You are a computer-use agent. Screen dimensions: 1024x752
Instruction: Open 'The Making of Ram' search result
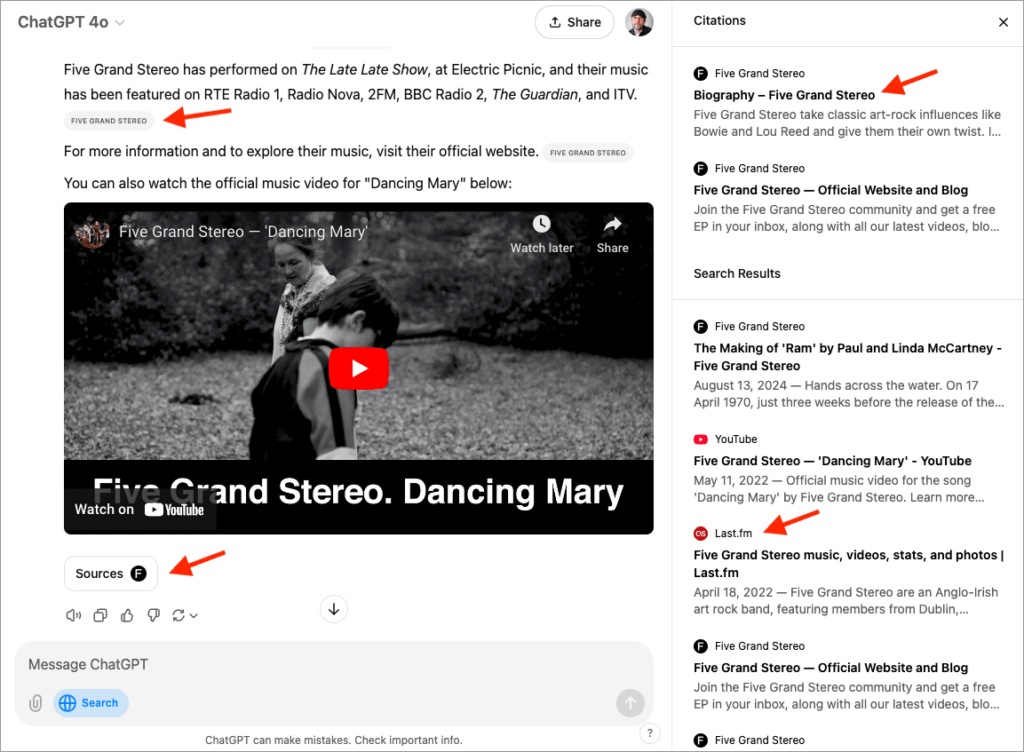[x=848, y=356]
